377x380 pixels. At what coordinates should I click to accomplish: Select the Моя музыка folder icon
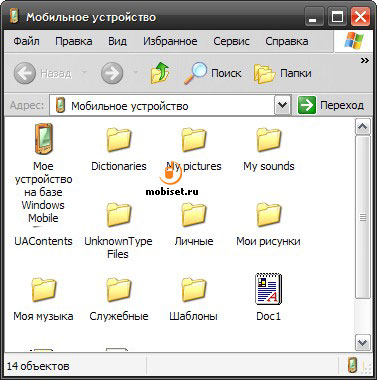click(44, 290)
